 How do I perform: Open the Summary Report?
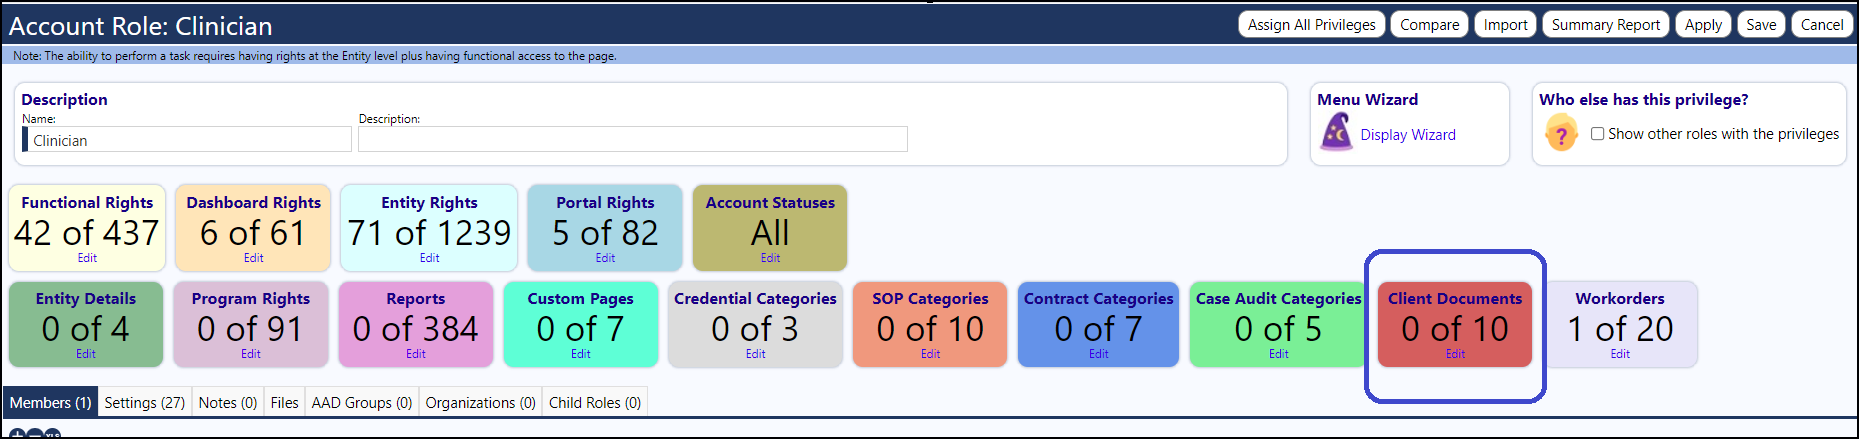point(1605,25)
